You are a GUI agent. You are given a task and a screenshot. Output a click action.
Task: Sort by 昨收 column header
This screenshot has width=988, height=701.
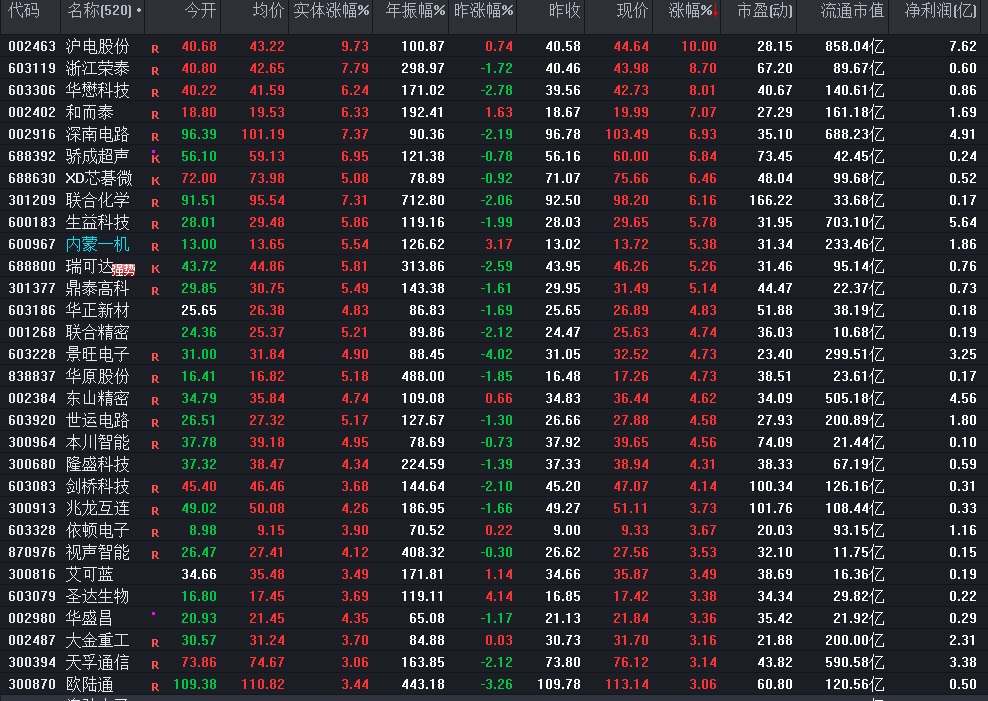point(565,11)
